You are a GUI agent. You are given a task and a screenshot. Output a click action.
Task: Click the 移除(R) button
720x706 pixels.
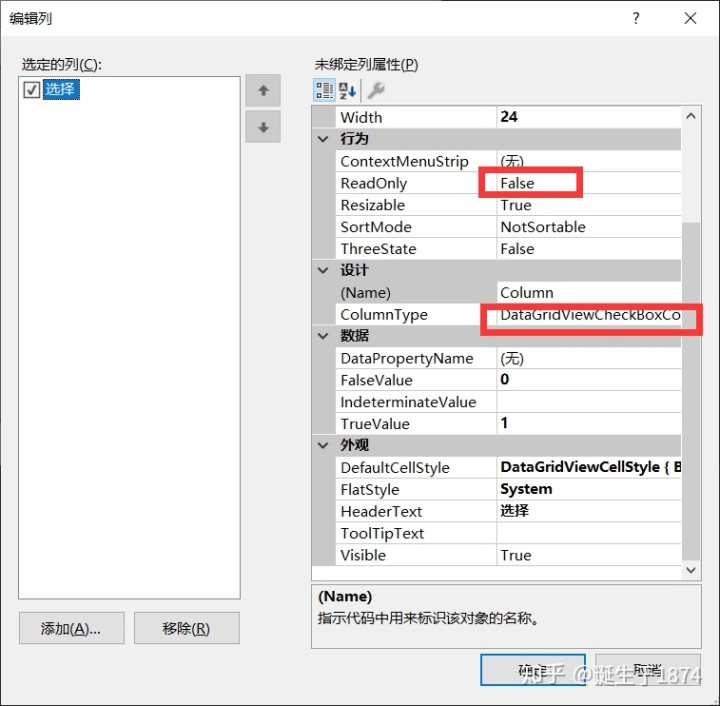coord(186,628)
